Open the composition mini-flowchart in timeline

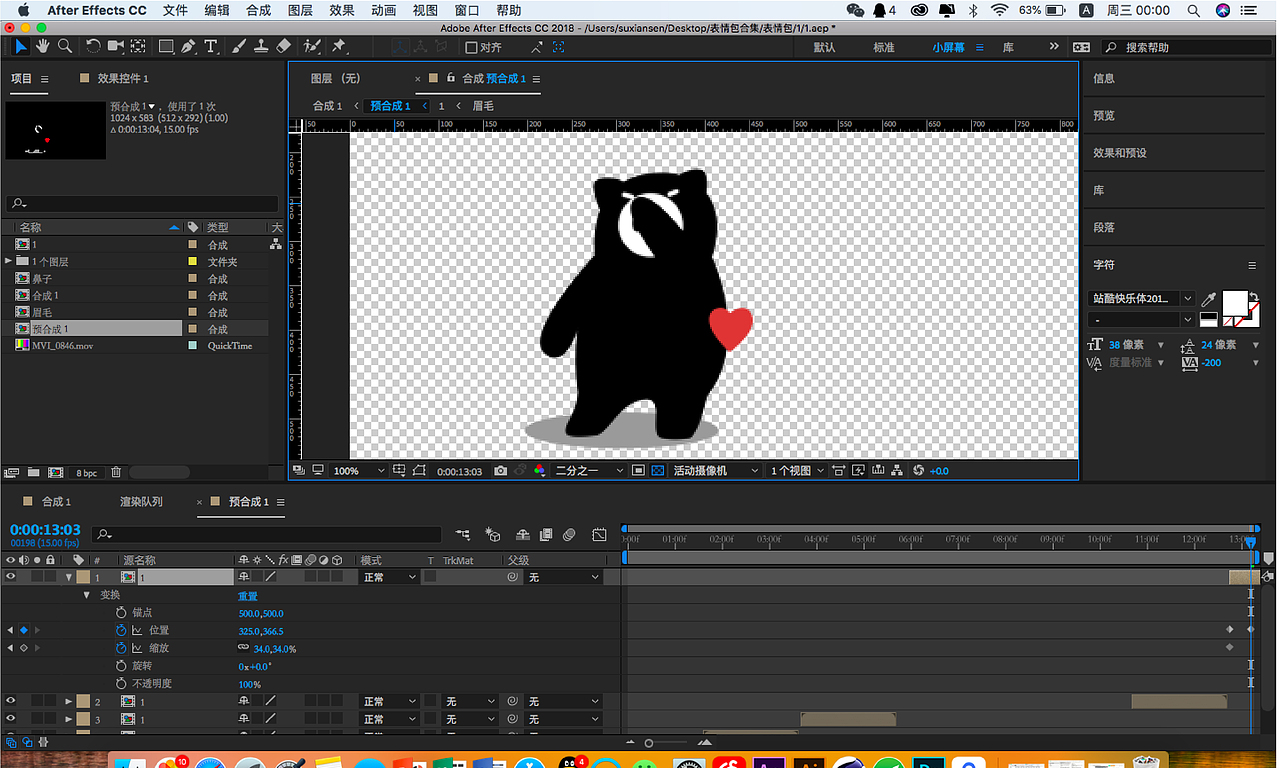[x=462, y=535]
